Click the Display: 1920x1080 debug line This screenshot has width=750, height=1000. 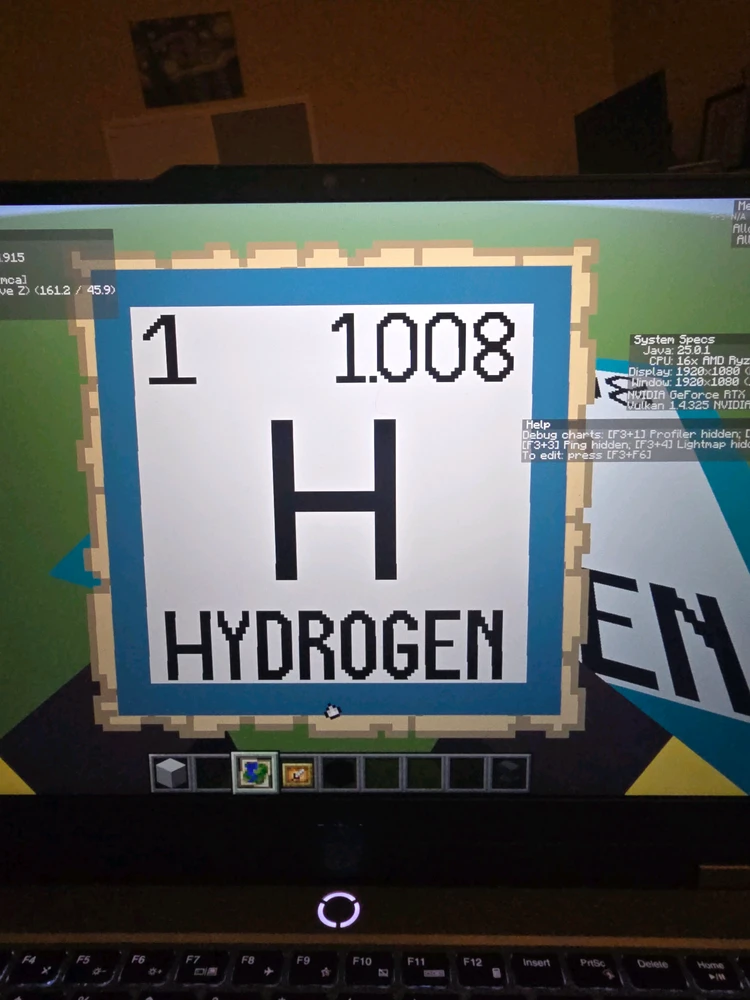(x=689, y=371)
